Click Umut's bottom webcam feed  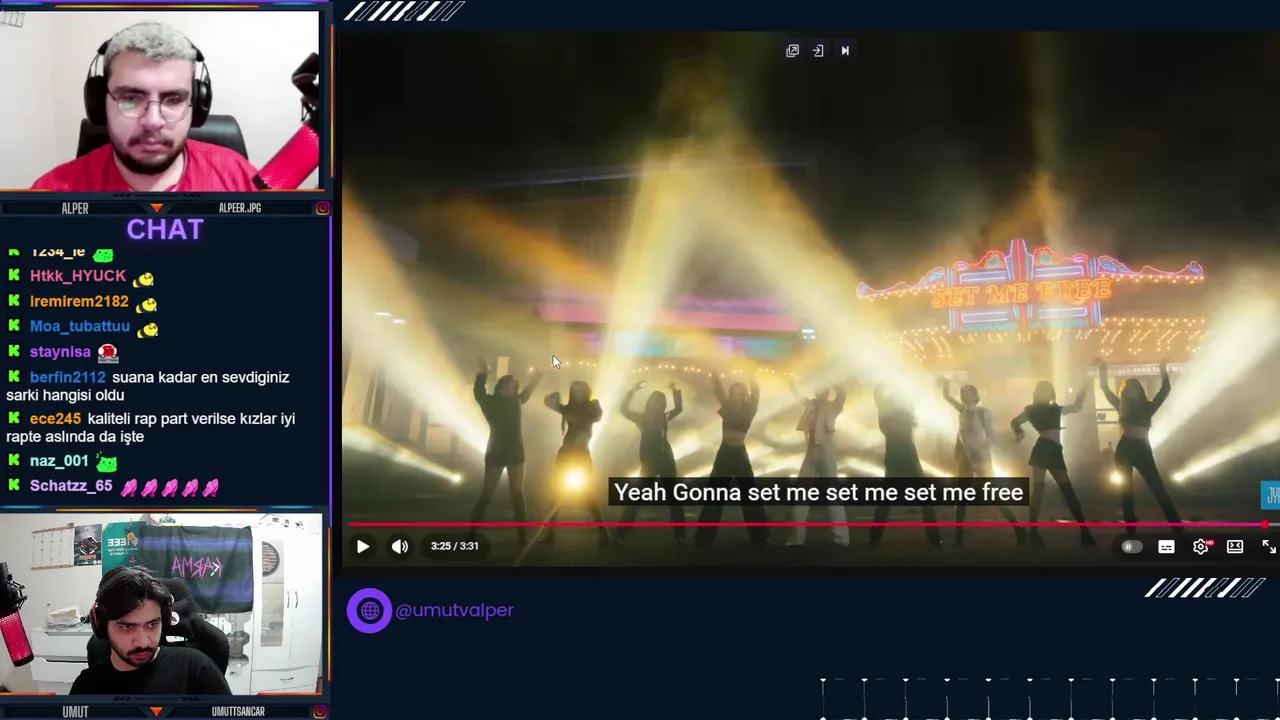click(160, 604)
